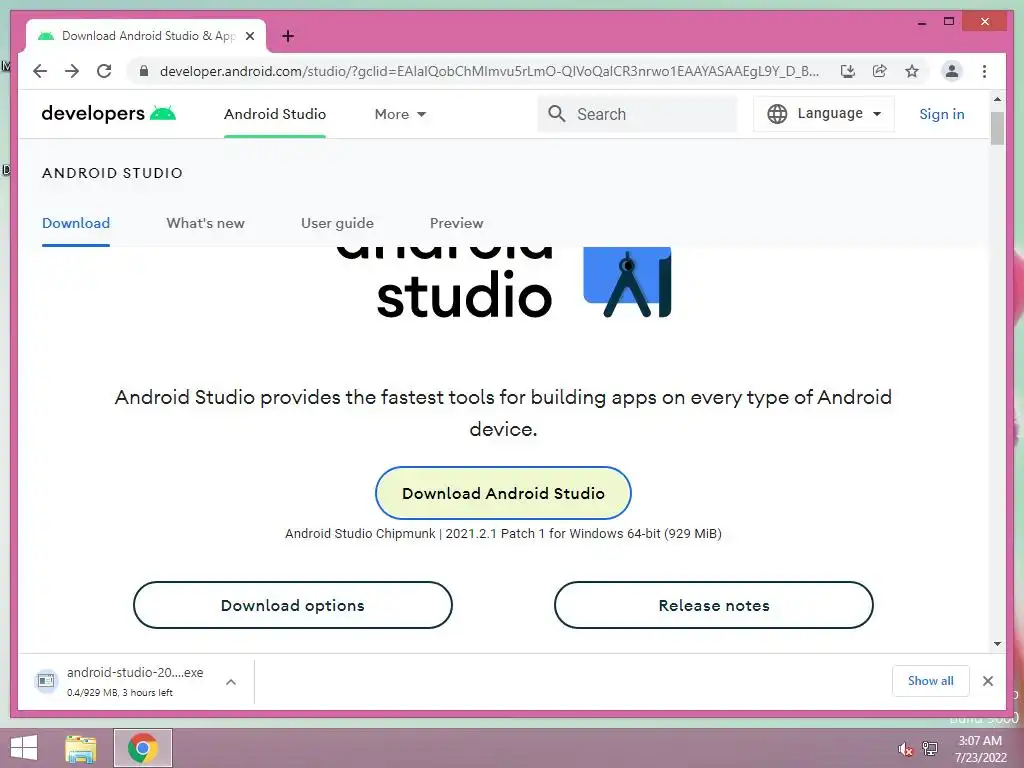The width and height of the screenshot is (1024, 768).
Task: Open the Chrome profile avatar icon
Action: point(952,71)
